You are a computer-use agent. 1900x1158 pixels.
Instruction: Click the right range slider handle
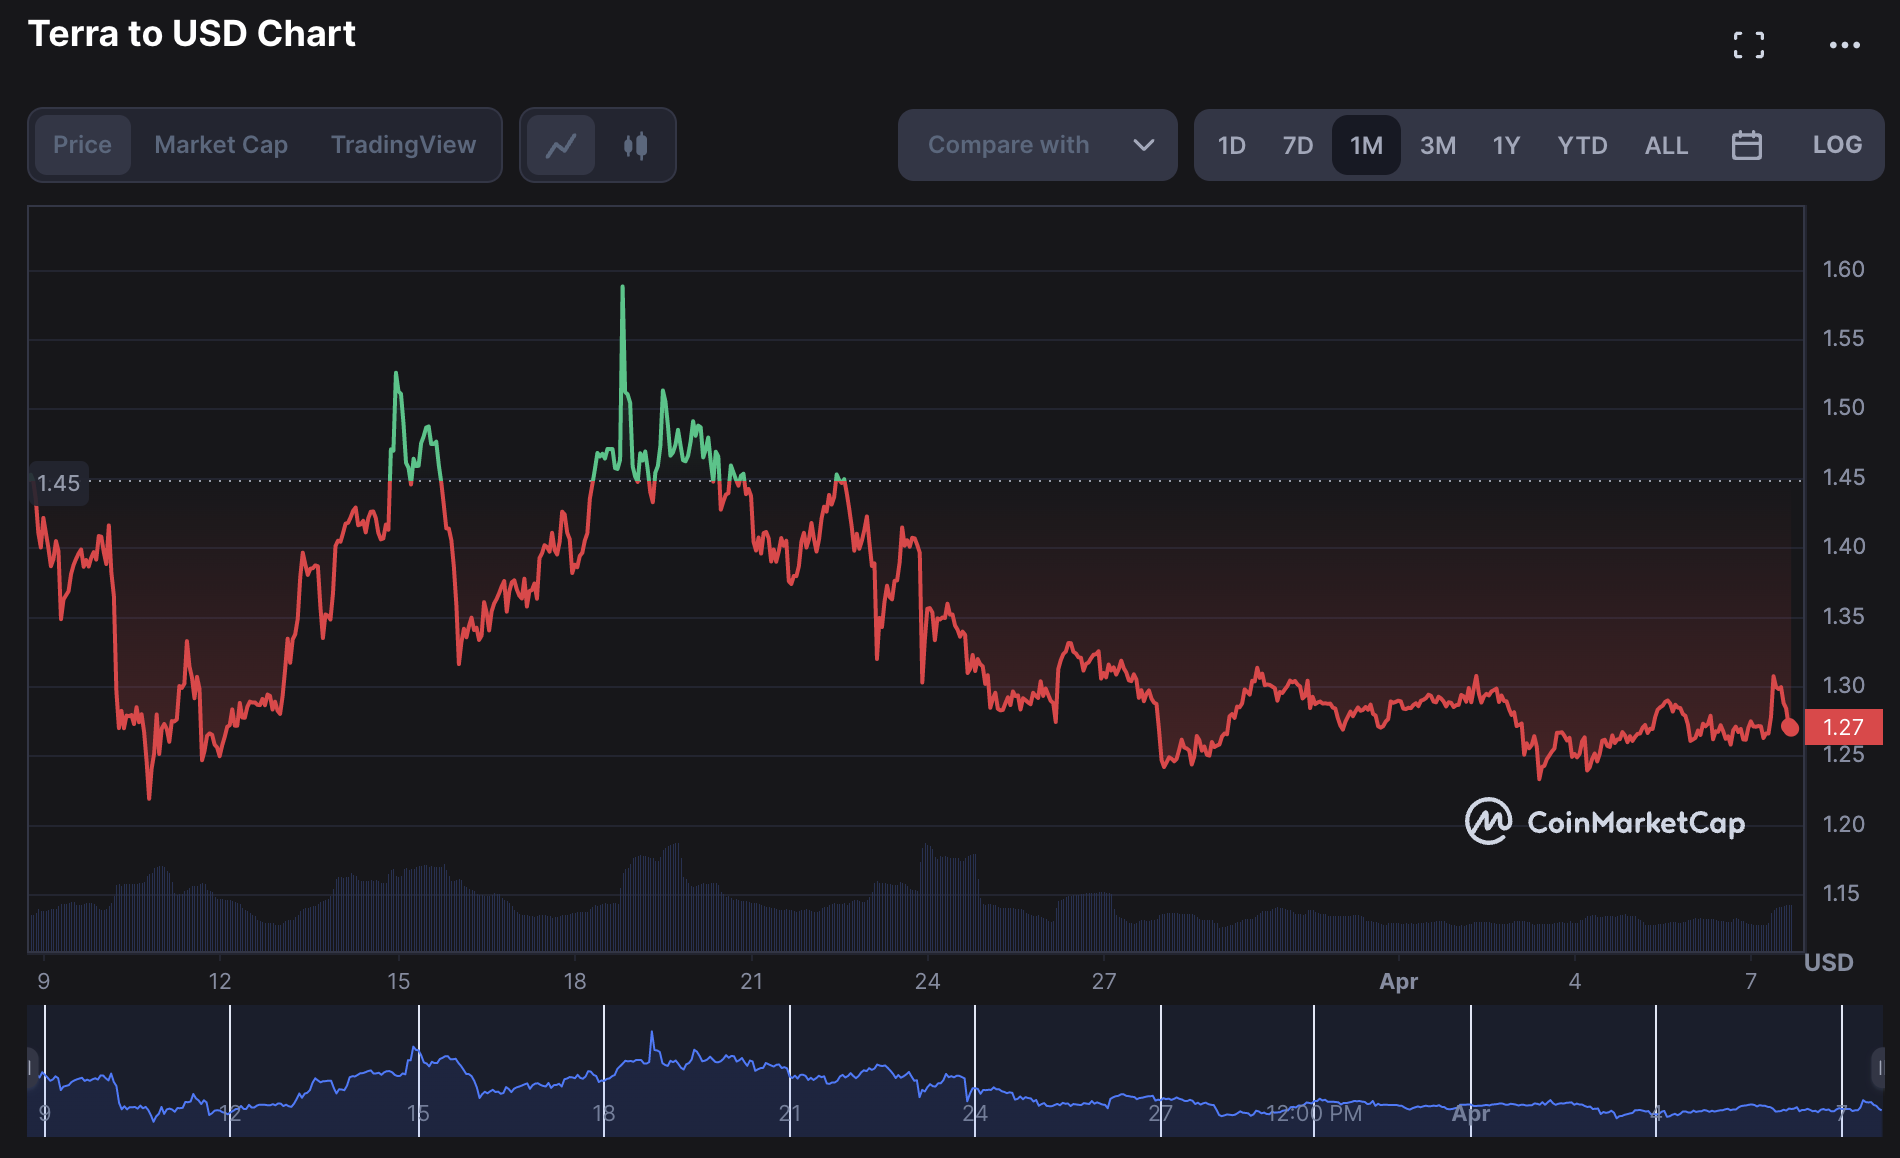[x=1878, y=1068]
